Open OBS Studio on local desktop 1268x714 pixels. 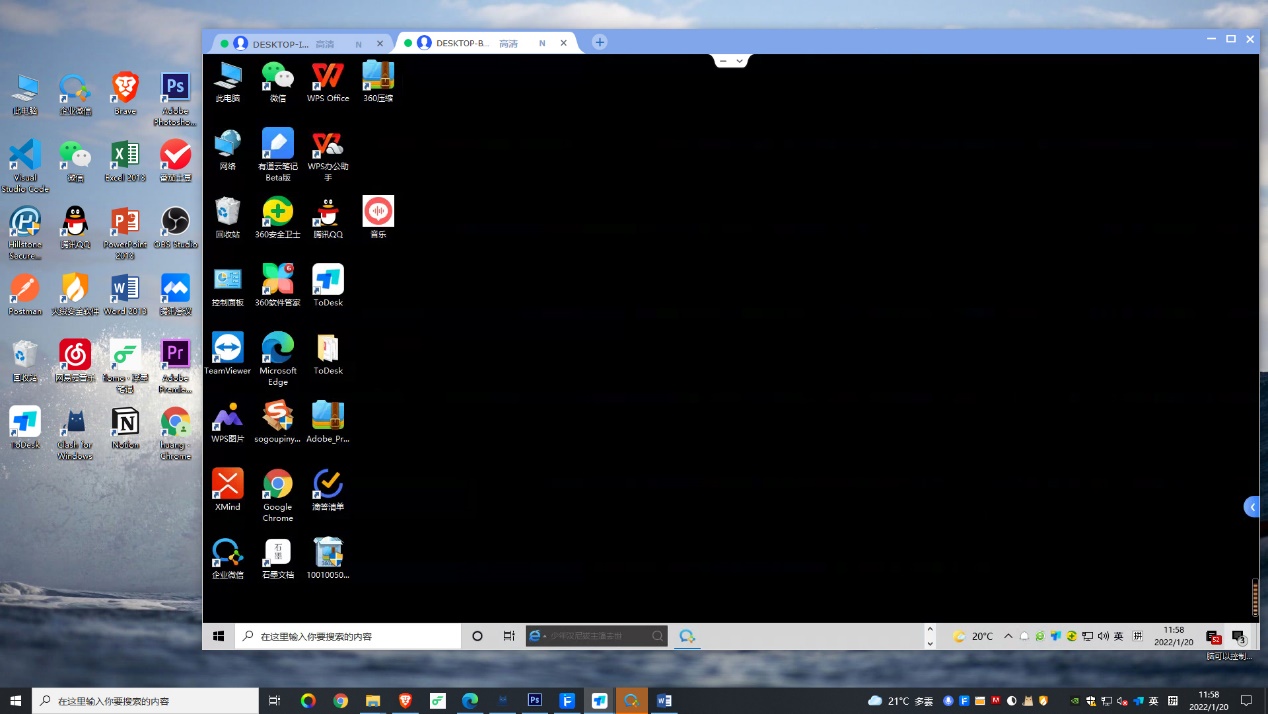pos(175,228)
